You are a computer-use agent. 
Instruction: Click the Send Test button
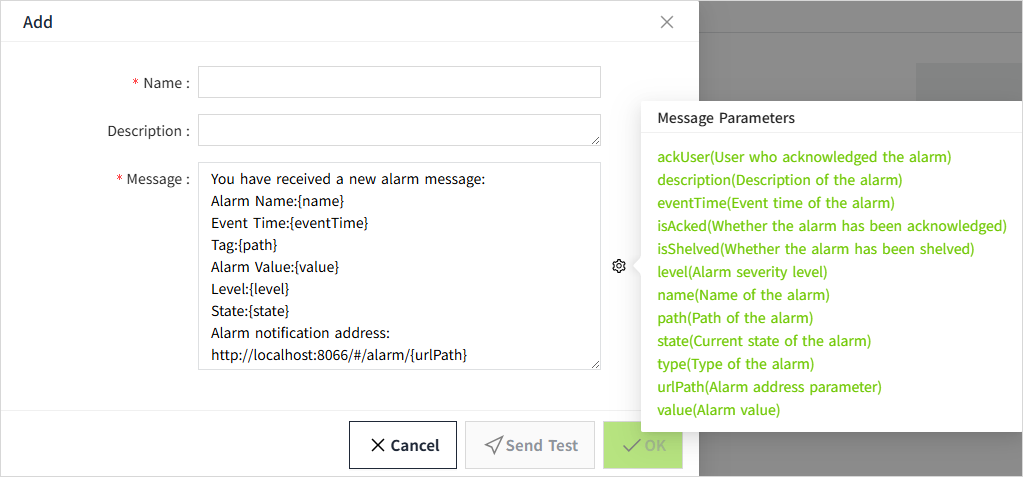(x=530, y=445)
